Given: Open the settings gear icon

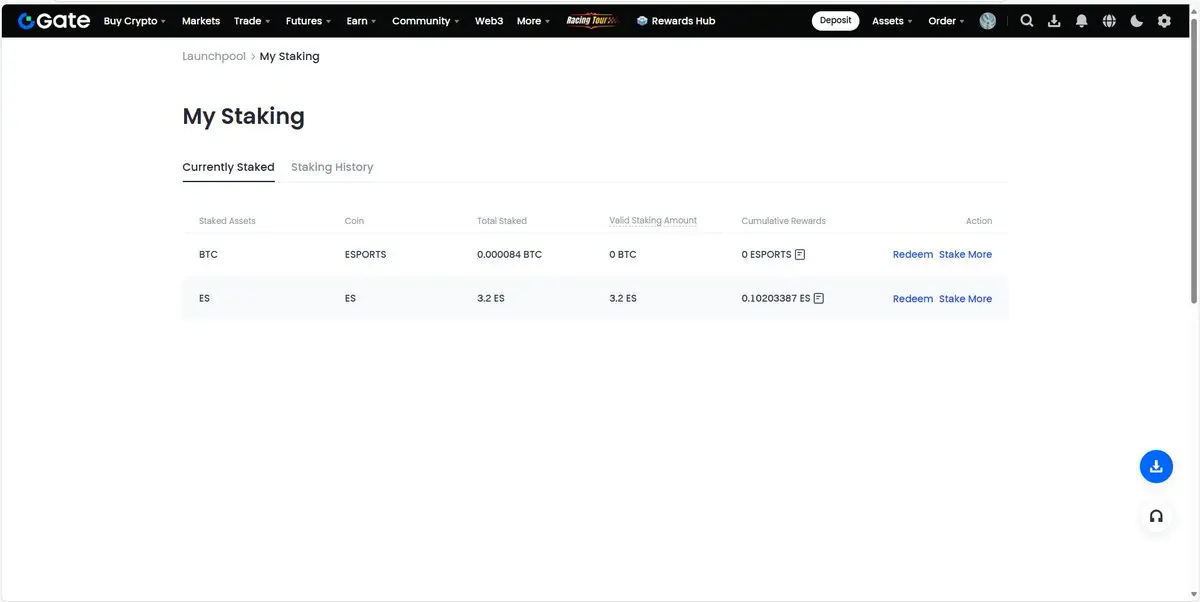Looking at the screenshot, I should (1164, 20).
